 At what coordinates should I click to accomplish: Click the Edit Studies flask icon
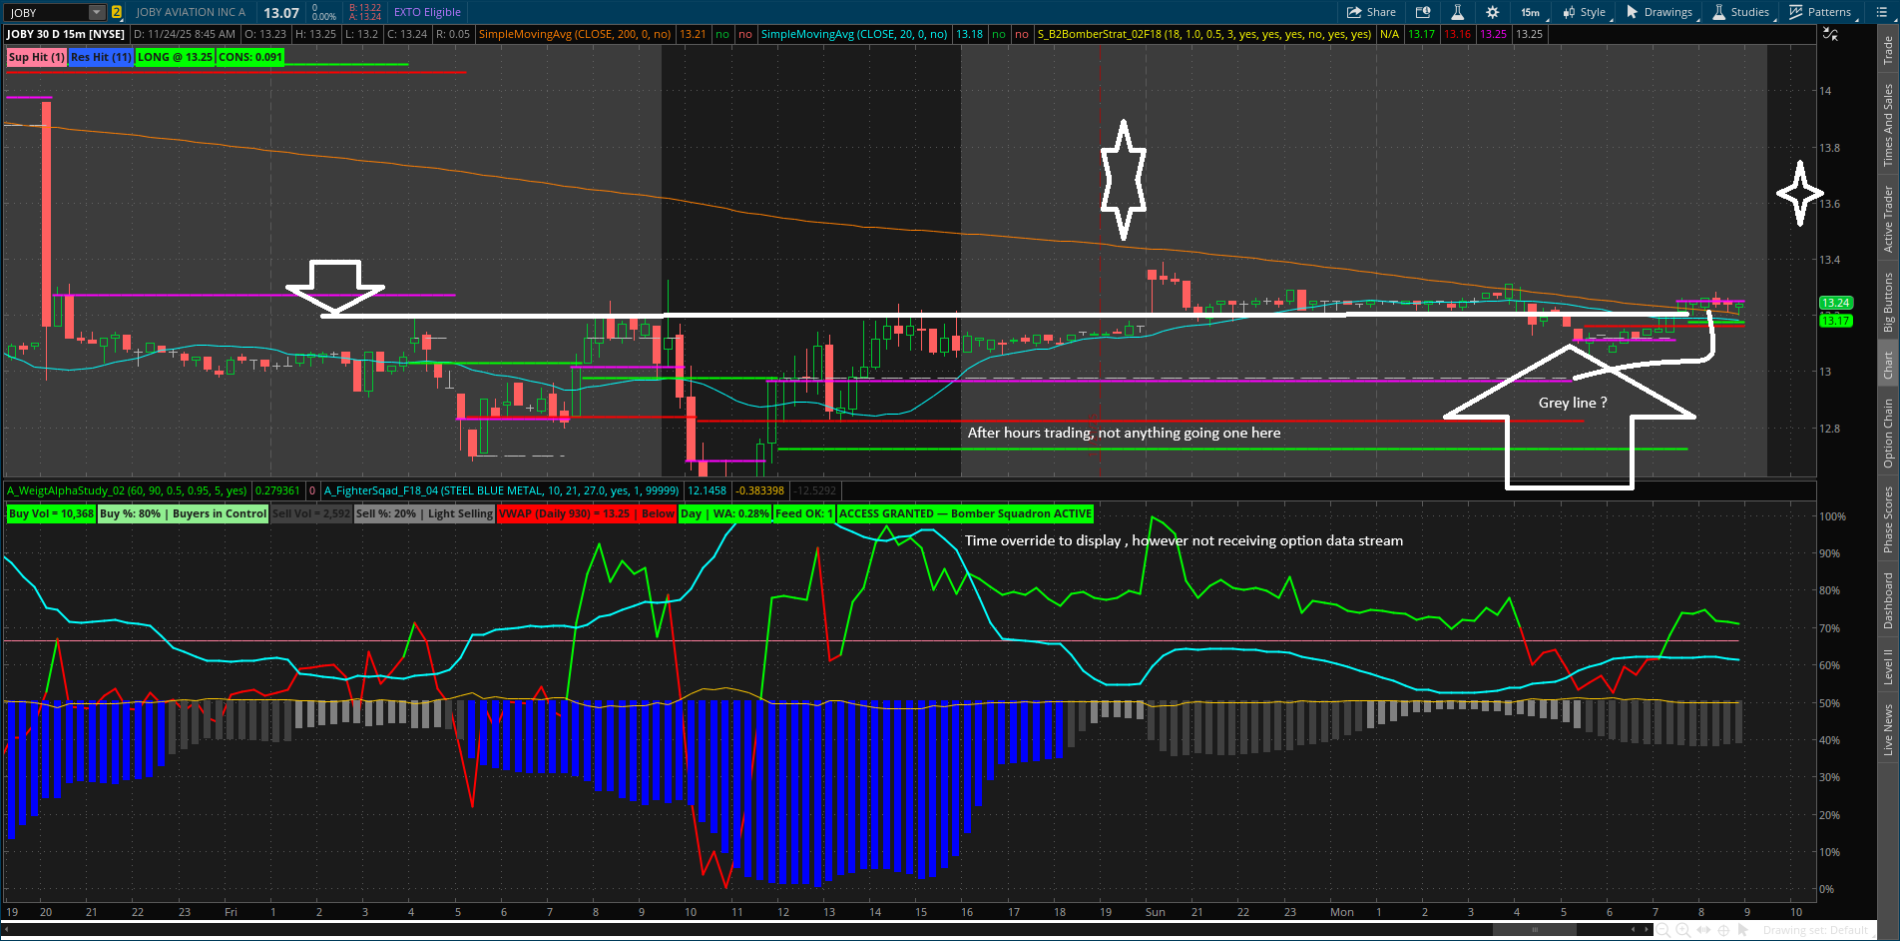click(1457, 12)
